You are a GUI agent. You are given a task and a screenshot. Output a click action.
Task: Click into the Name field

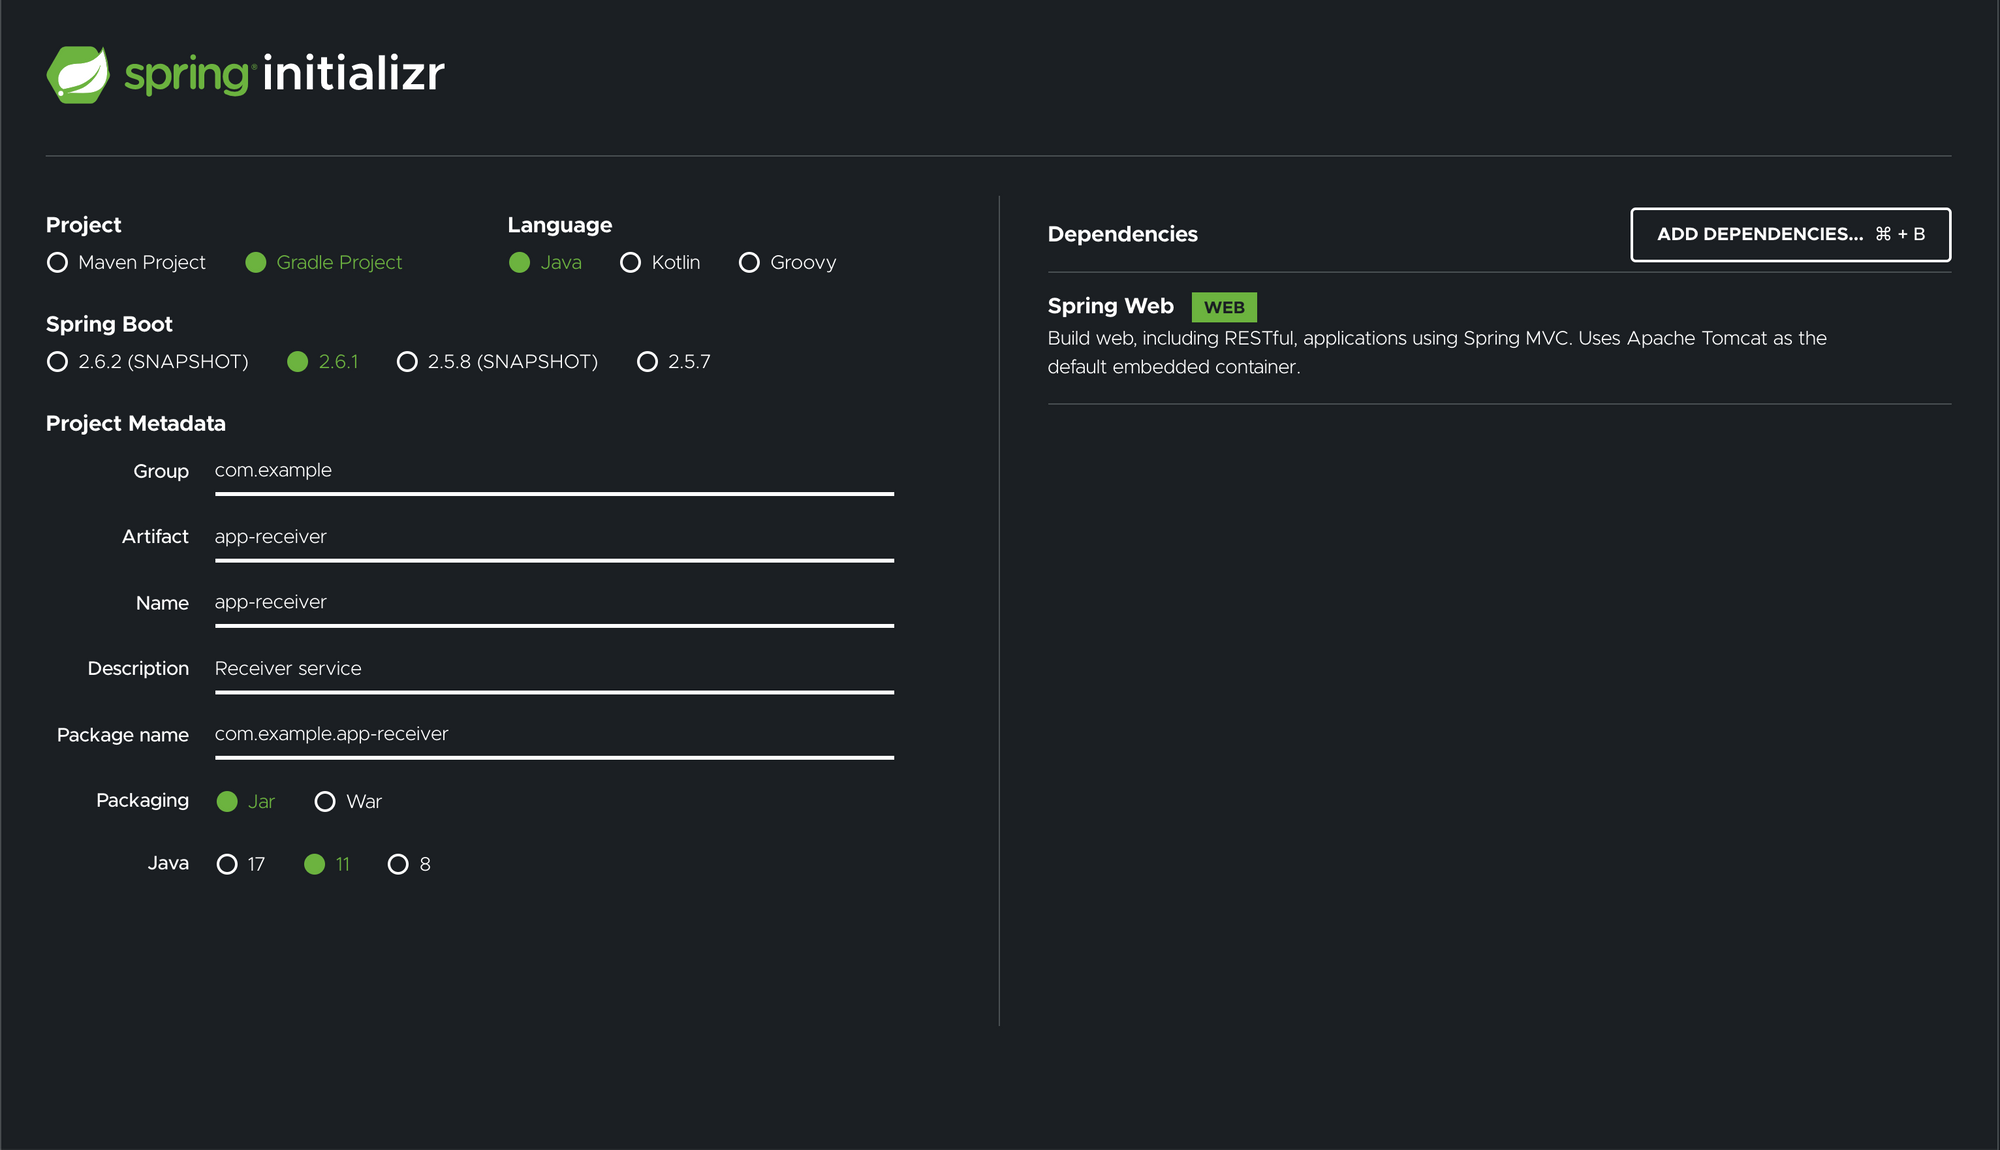(553, 603)
